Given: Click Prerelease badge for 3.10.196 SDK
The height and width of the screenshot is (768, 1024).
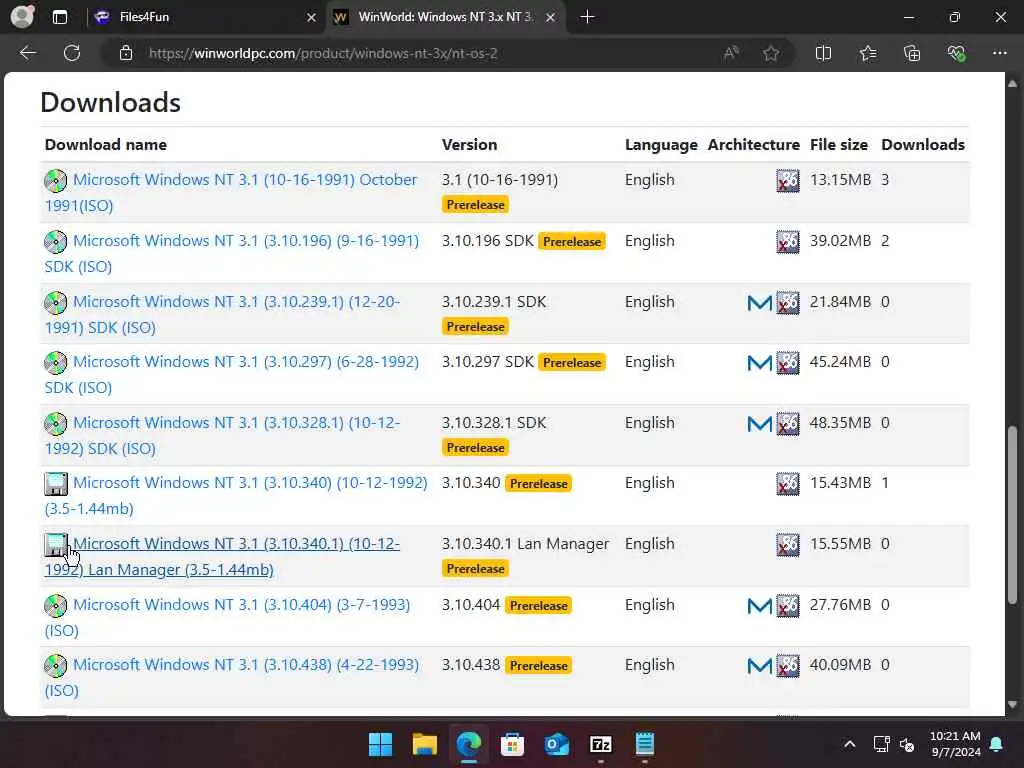Looking at the screenshot, I should [572, 242].
